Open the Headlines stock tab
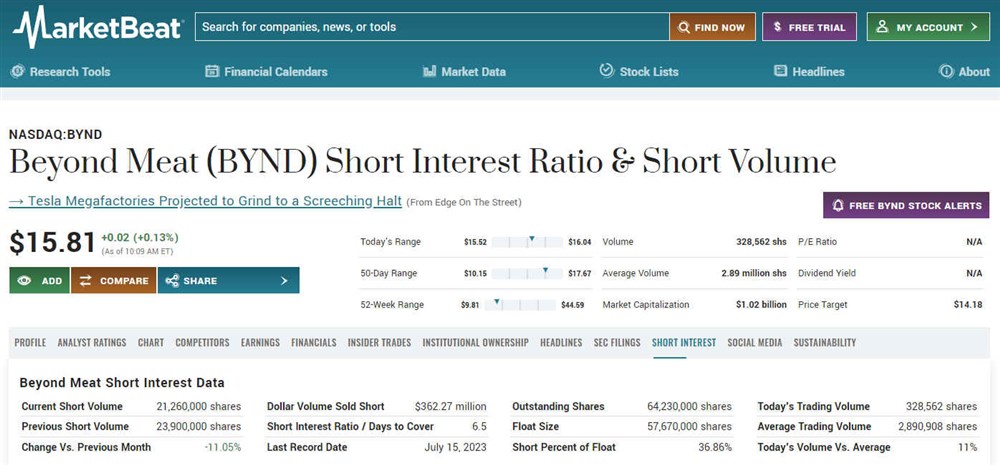This screenshot has height=465, width=1000. [x=561, y=343]
